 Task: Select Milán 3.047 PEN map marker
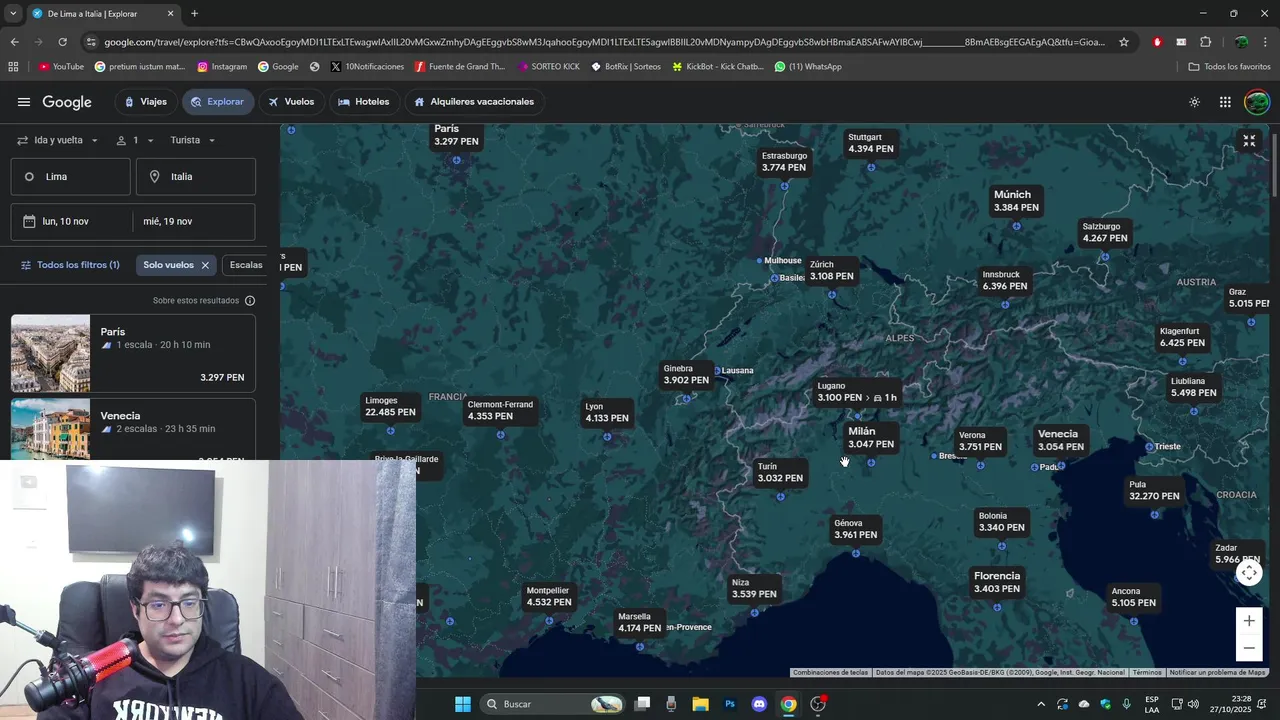(871, 438)
